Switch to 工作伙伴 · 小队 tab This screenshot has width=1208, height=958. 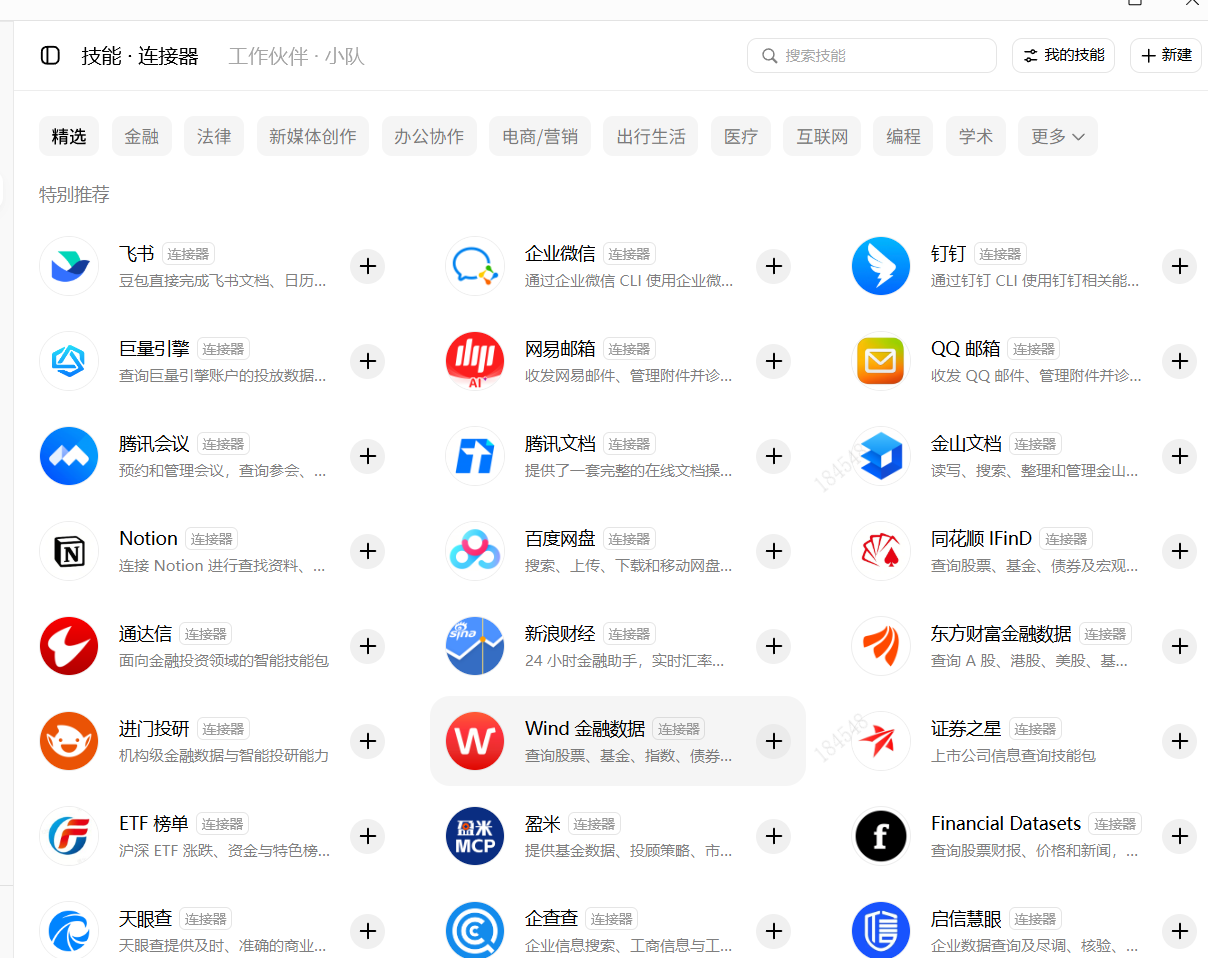tap(297, 56)
